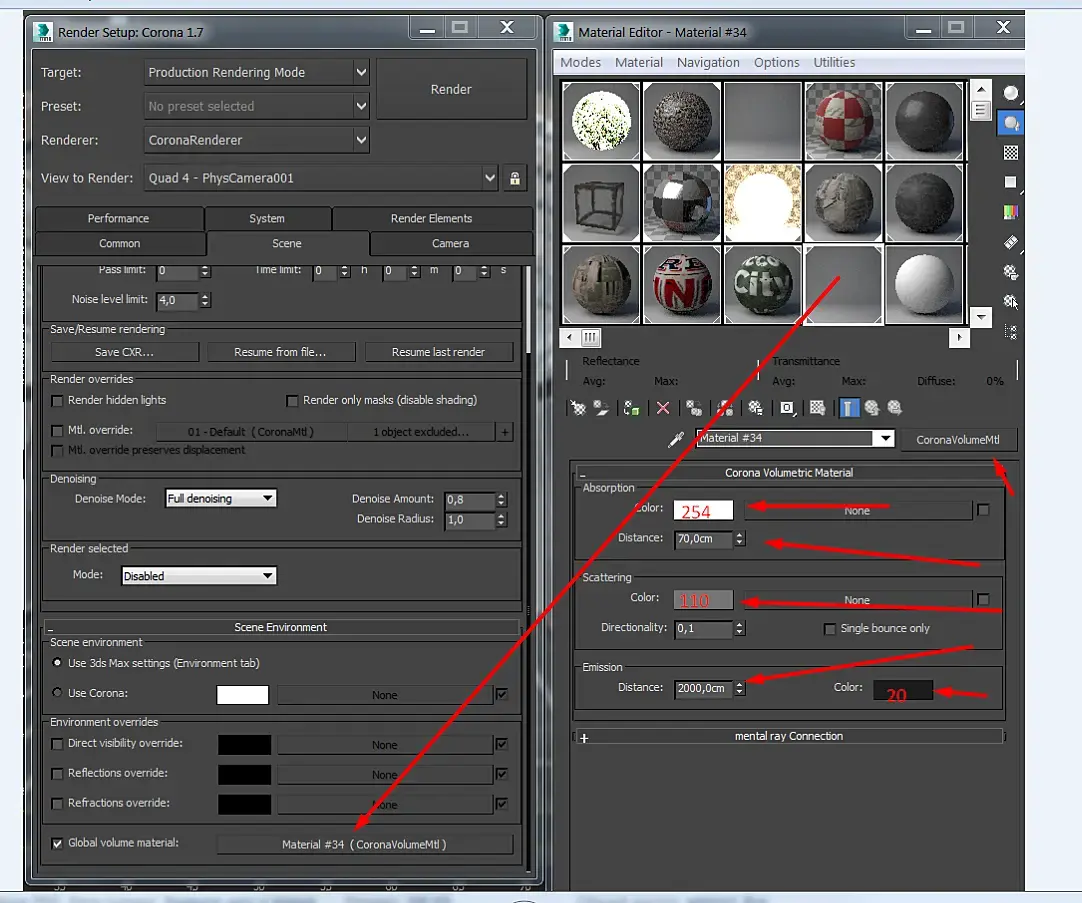Click Go Forward to Sibling icon

pos(895,408)
